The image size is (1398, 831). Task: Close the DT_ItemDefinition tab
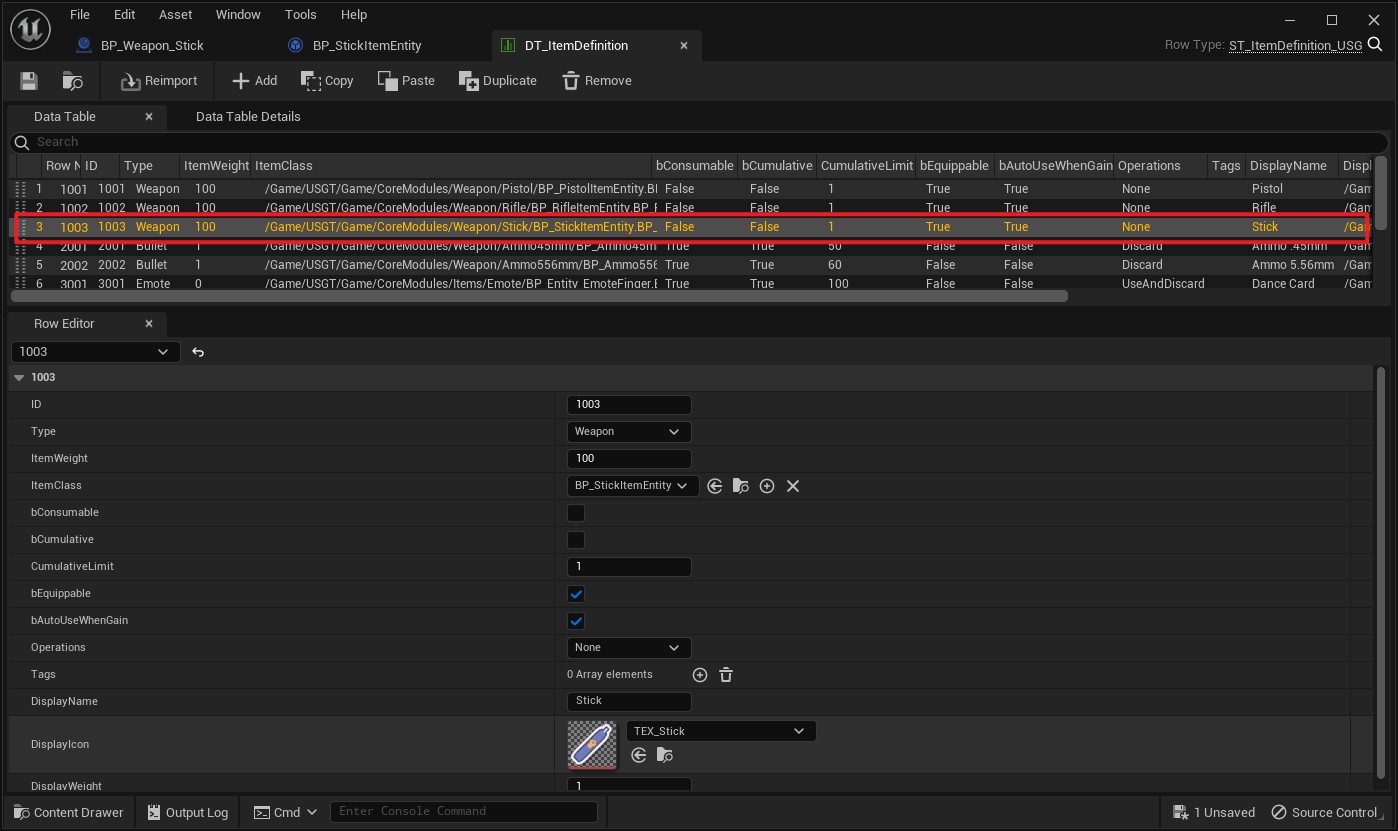point(684,45)
